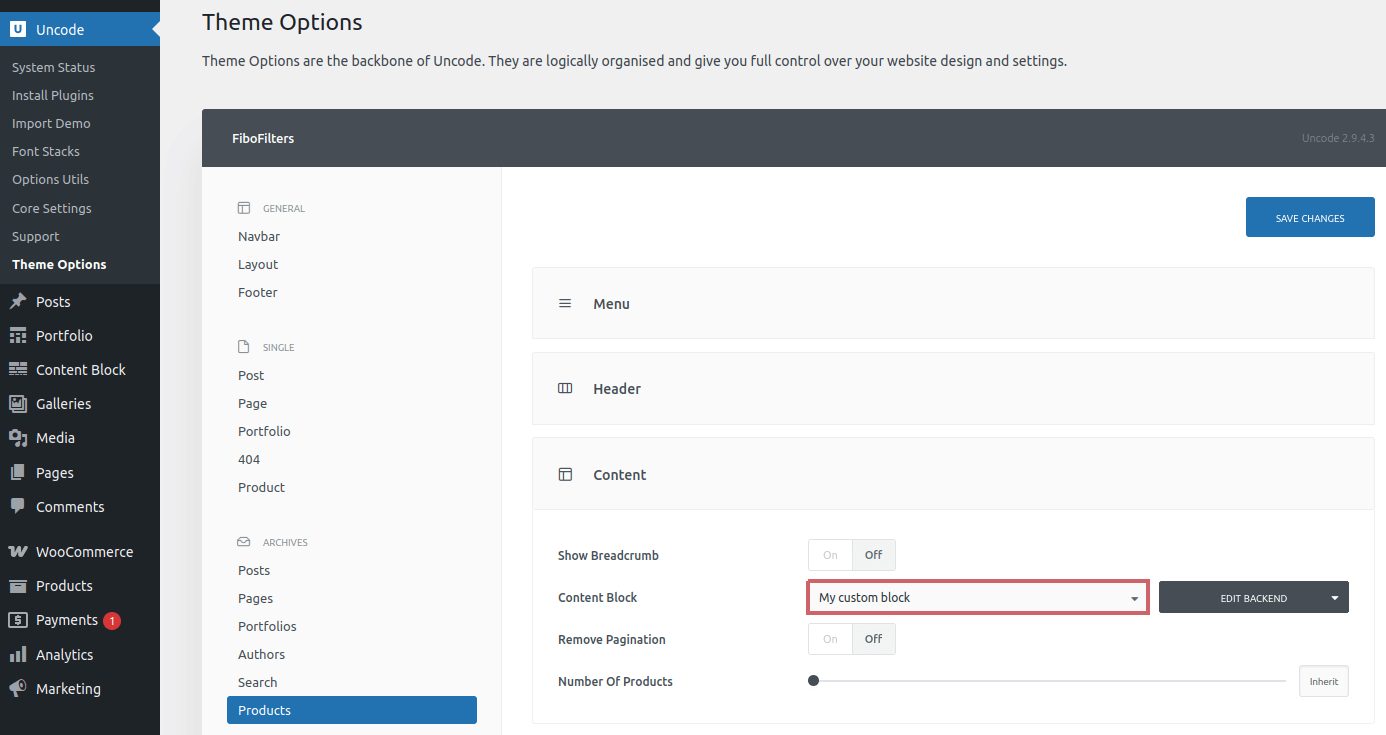The image size is (1386, 735).
Task: Expand the Menu section
Action: [x=953, y=303]
